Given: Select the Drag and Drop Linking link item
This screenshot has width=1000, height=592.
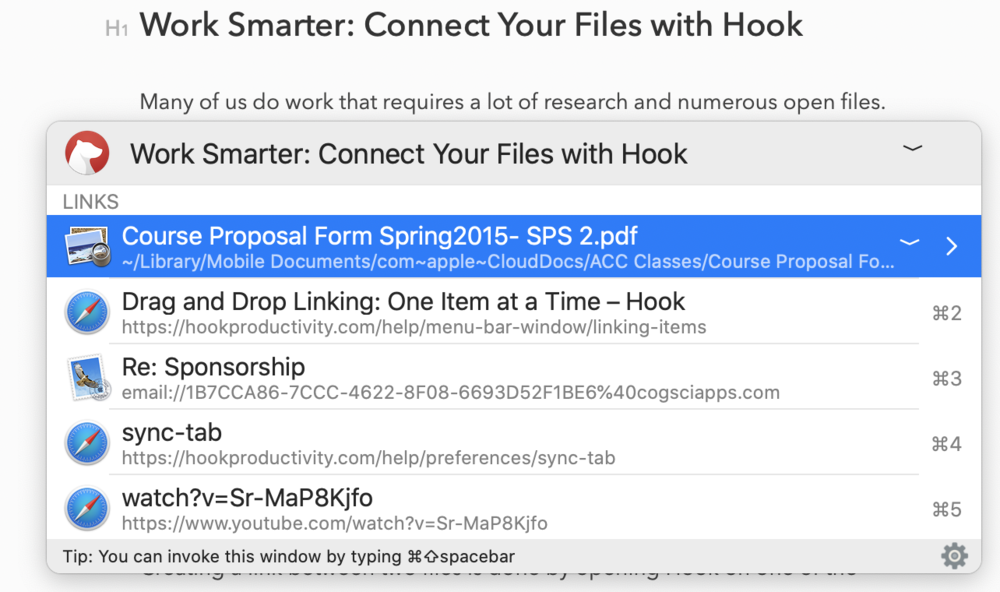Looking at the screenshot, I should pos(514,313).
